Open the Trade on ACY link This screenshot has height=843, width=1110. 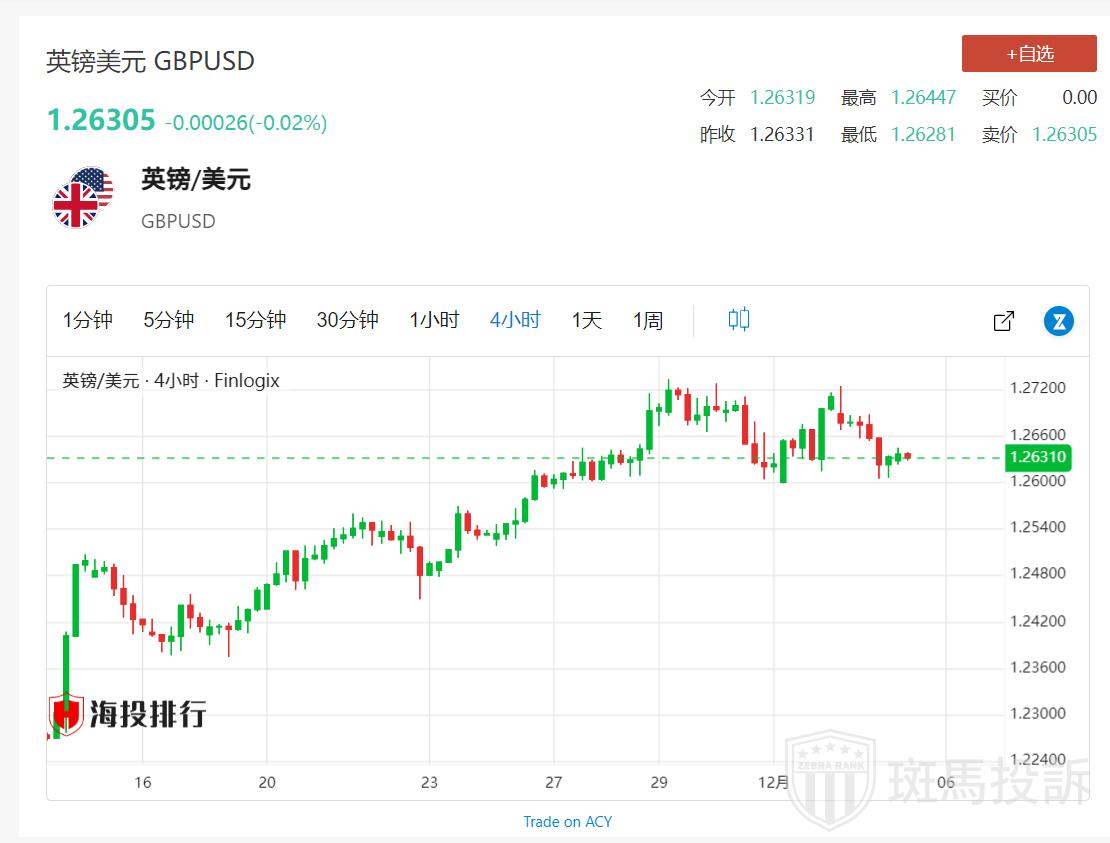[567, 821]
